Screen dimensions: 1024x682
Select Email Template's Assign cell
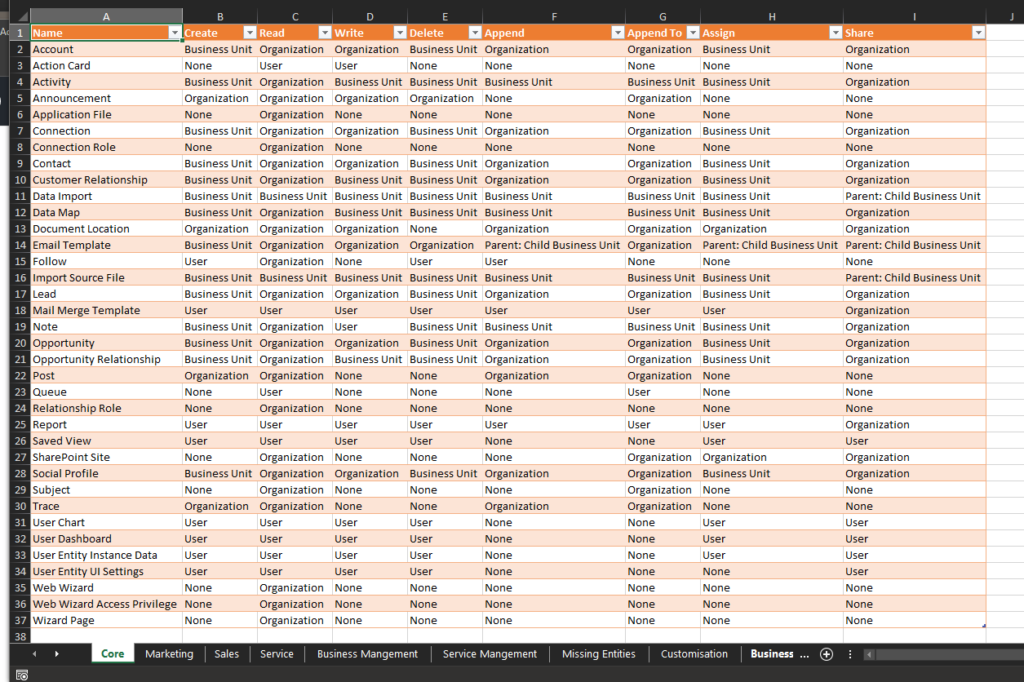(772, 245)
